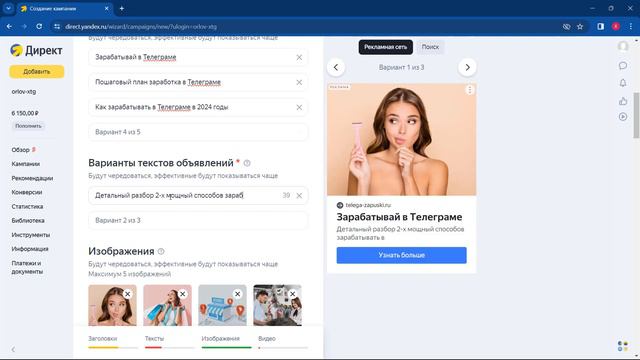Image resolution: width=640 pixels, height=360 pixels.
Task: Open Yandex services dots icon
Action: point(623,346)
